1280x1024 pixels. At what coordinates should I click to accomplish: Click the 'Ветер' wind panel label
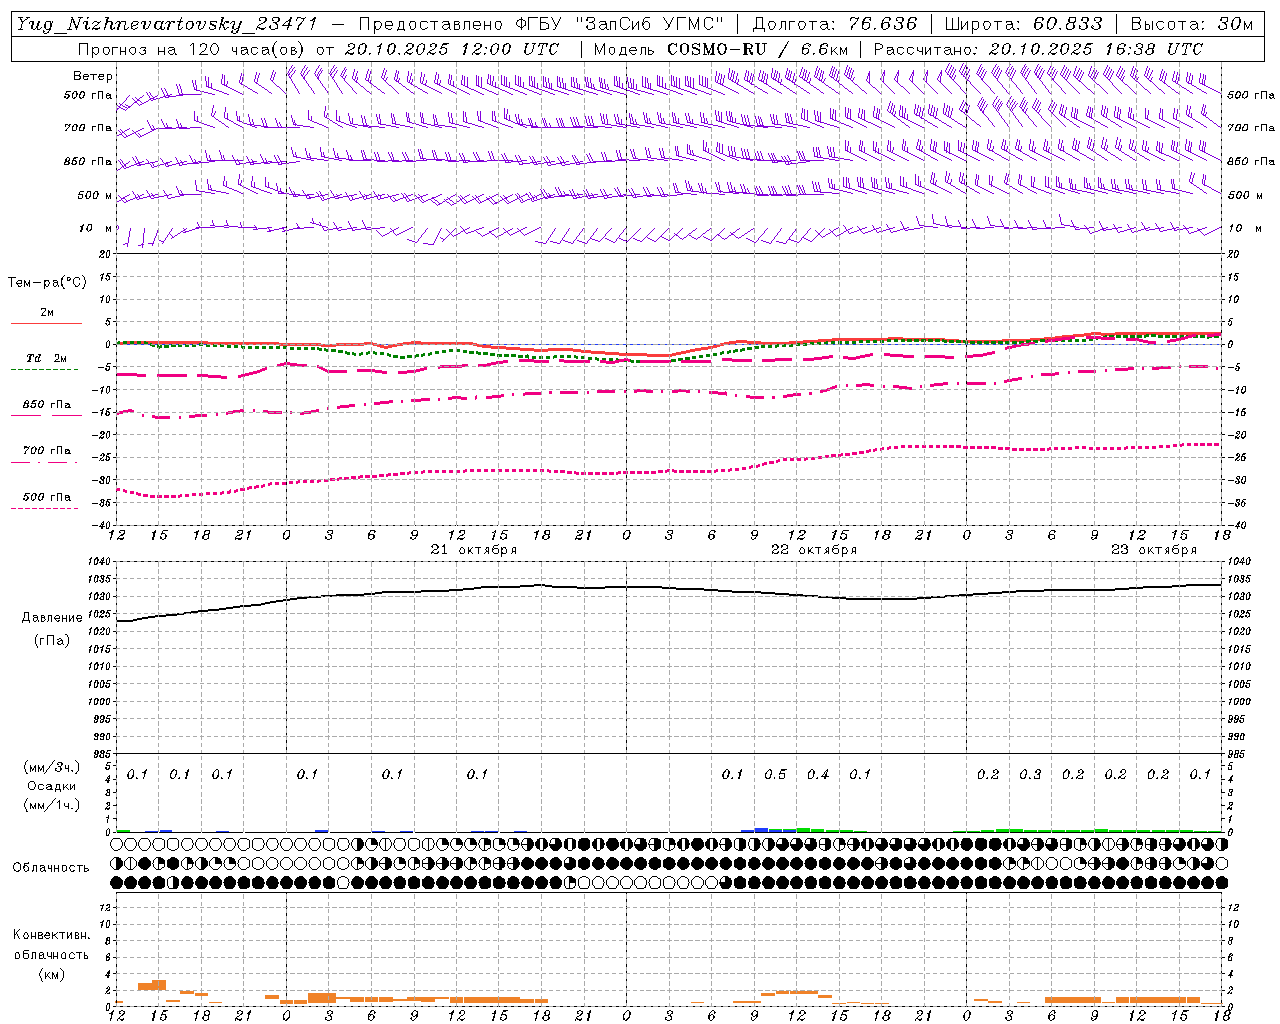[93, 76]
